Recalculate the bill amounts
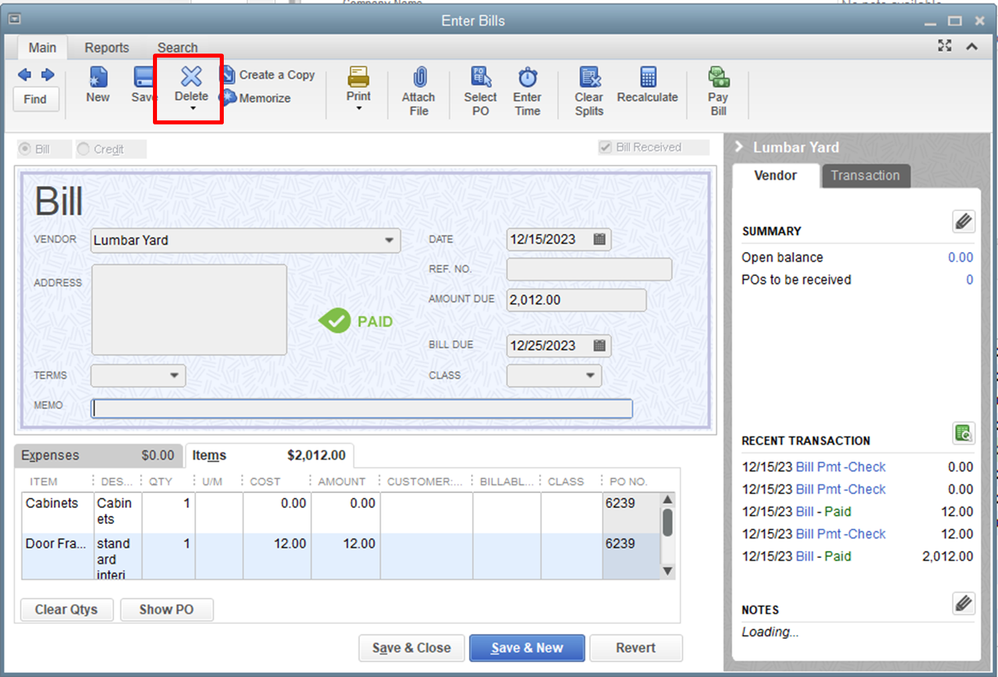 click(647, 85)
